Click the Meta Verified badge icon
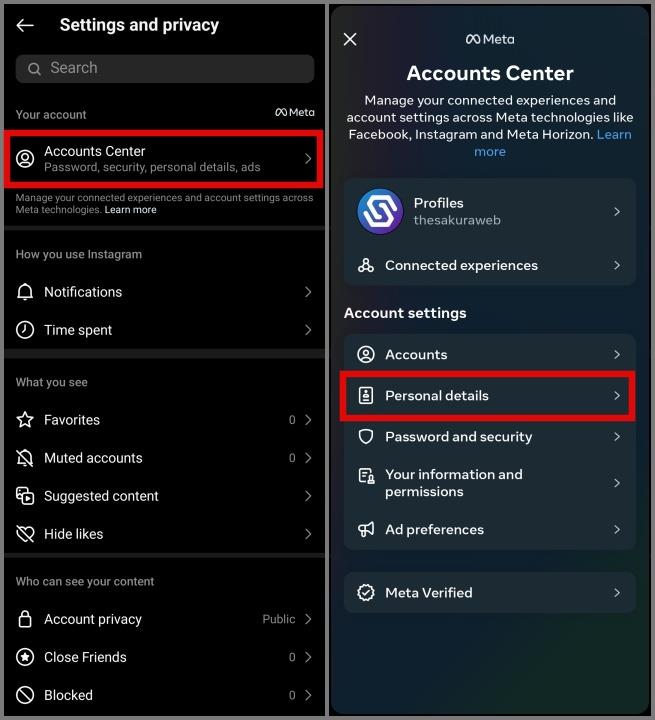The height and width of the screenshot is (720, 655). click(x=366, y=592)
